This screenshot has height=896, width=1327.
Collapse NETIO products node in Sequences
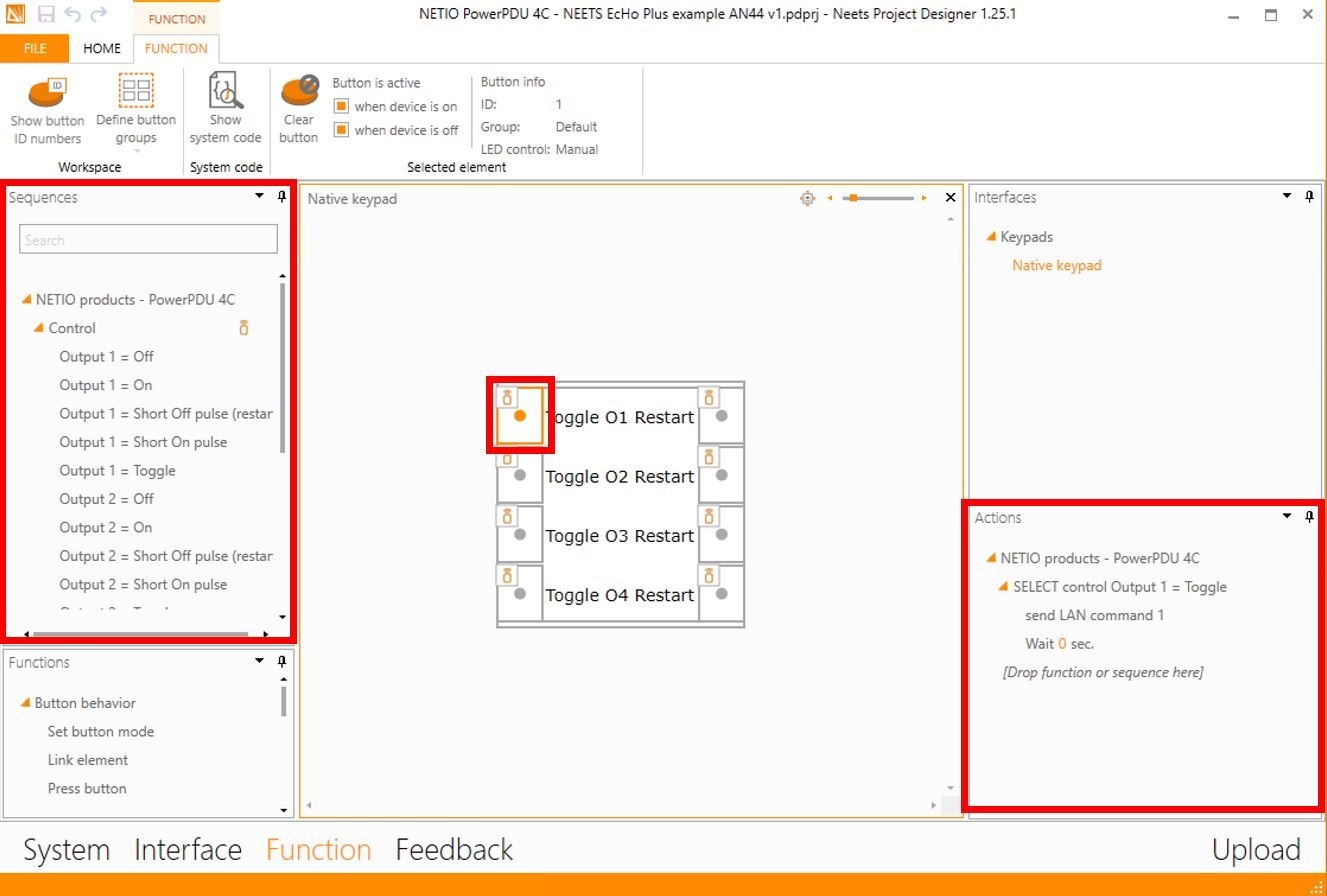point(27,299)
